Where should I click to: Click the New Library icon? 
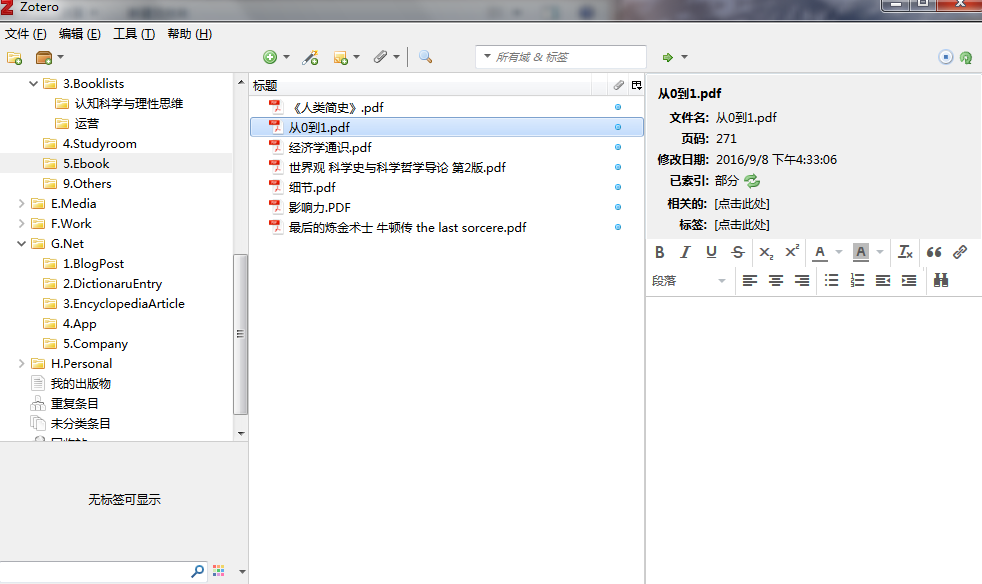click(44, 58)
